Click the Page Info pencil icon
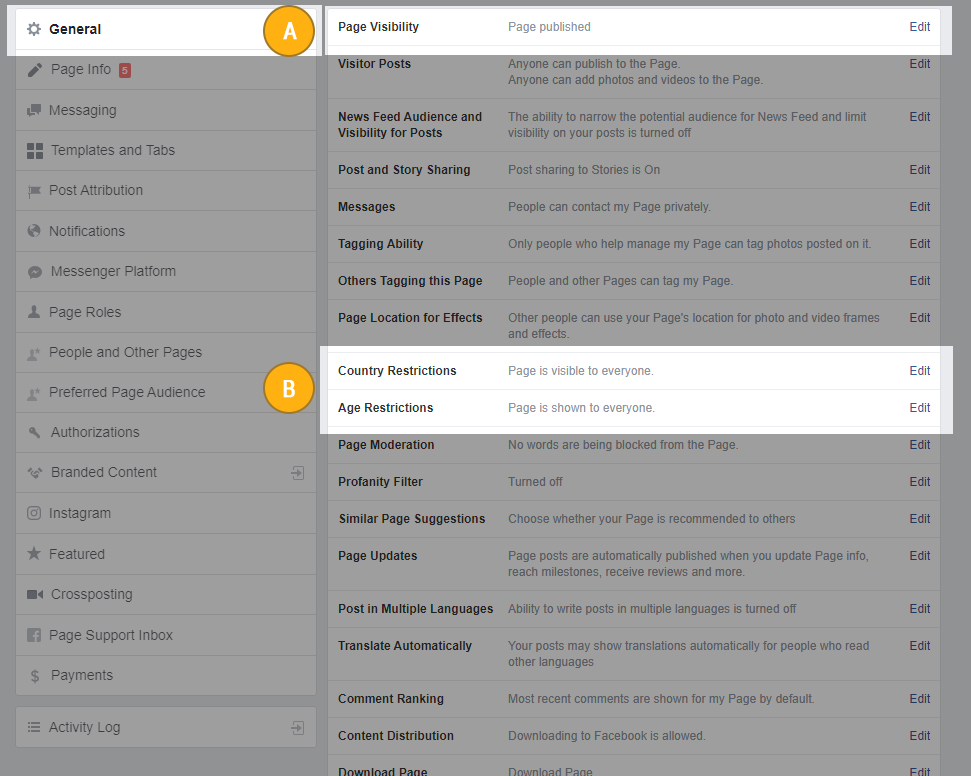Image resolution: width=971 pixels, height=776 pixels. coord(35,70)
